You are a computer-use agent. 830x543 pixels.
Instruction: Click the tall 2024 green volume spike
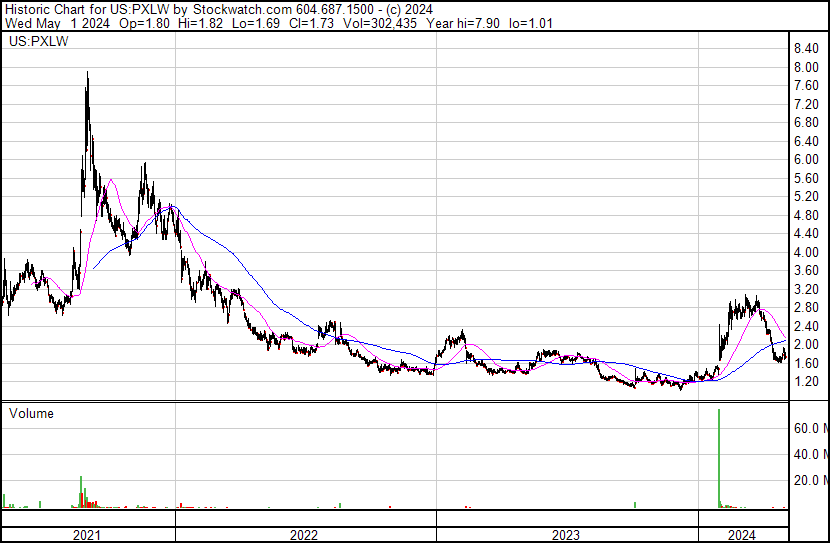point(719,458)
